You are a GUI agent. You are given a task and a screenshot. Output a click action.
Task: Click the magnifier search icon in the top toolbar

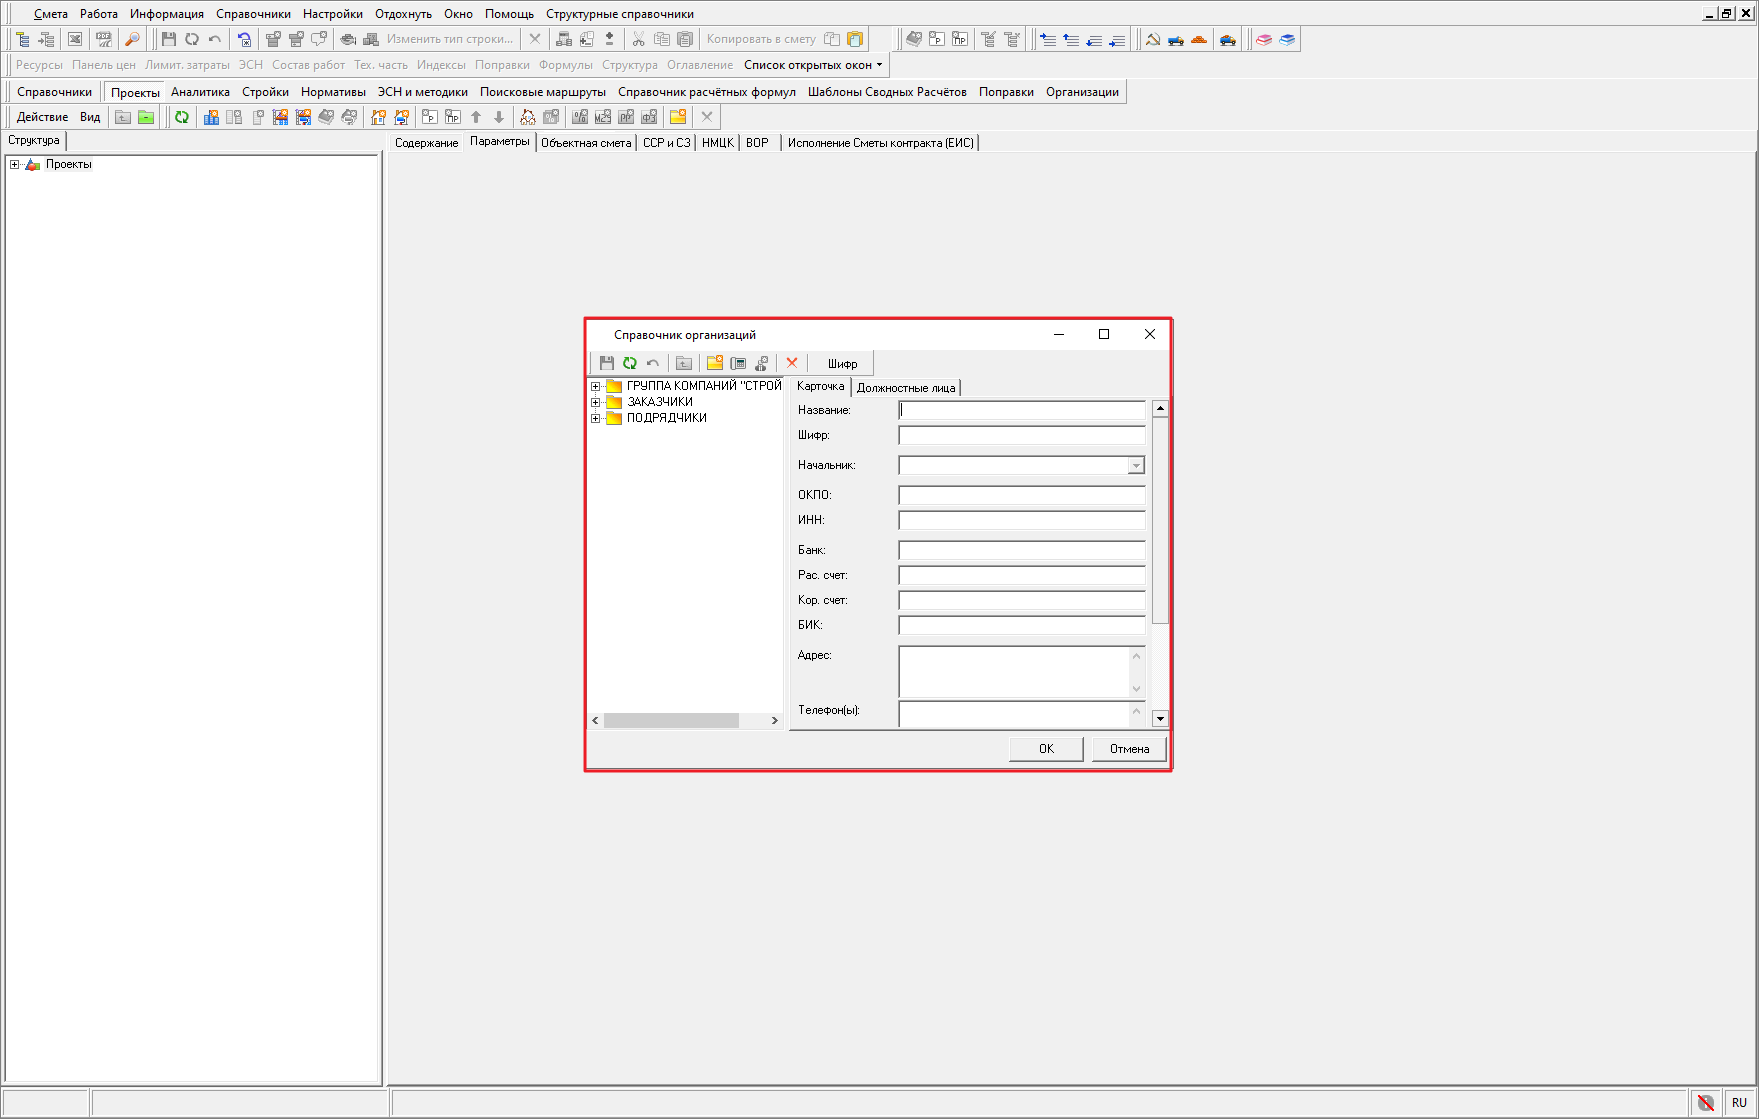coord(132,39)
